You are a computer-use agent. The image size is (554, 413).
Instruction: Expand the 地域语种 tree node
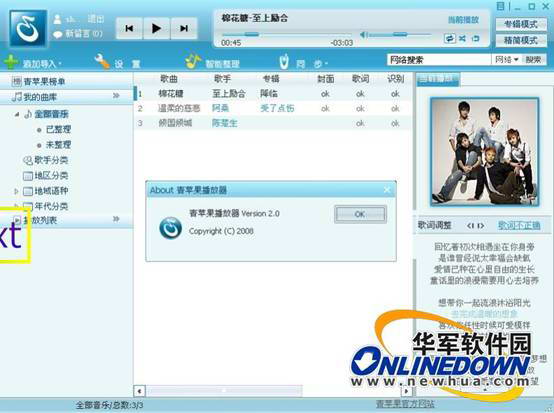tap(16, 191)
